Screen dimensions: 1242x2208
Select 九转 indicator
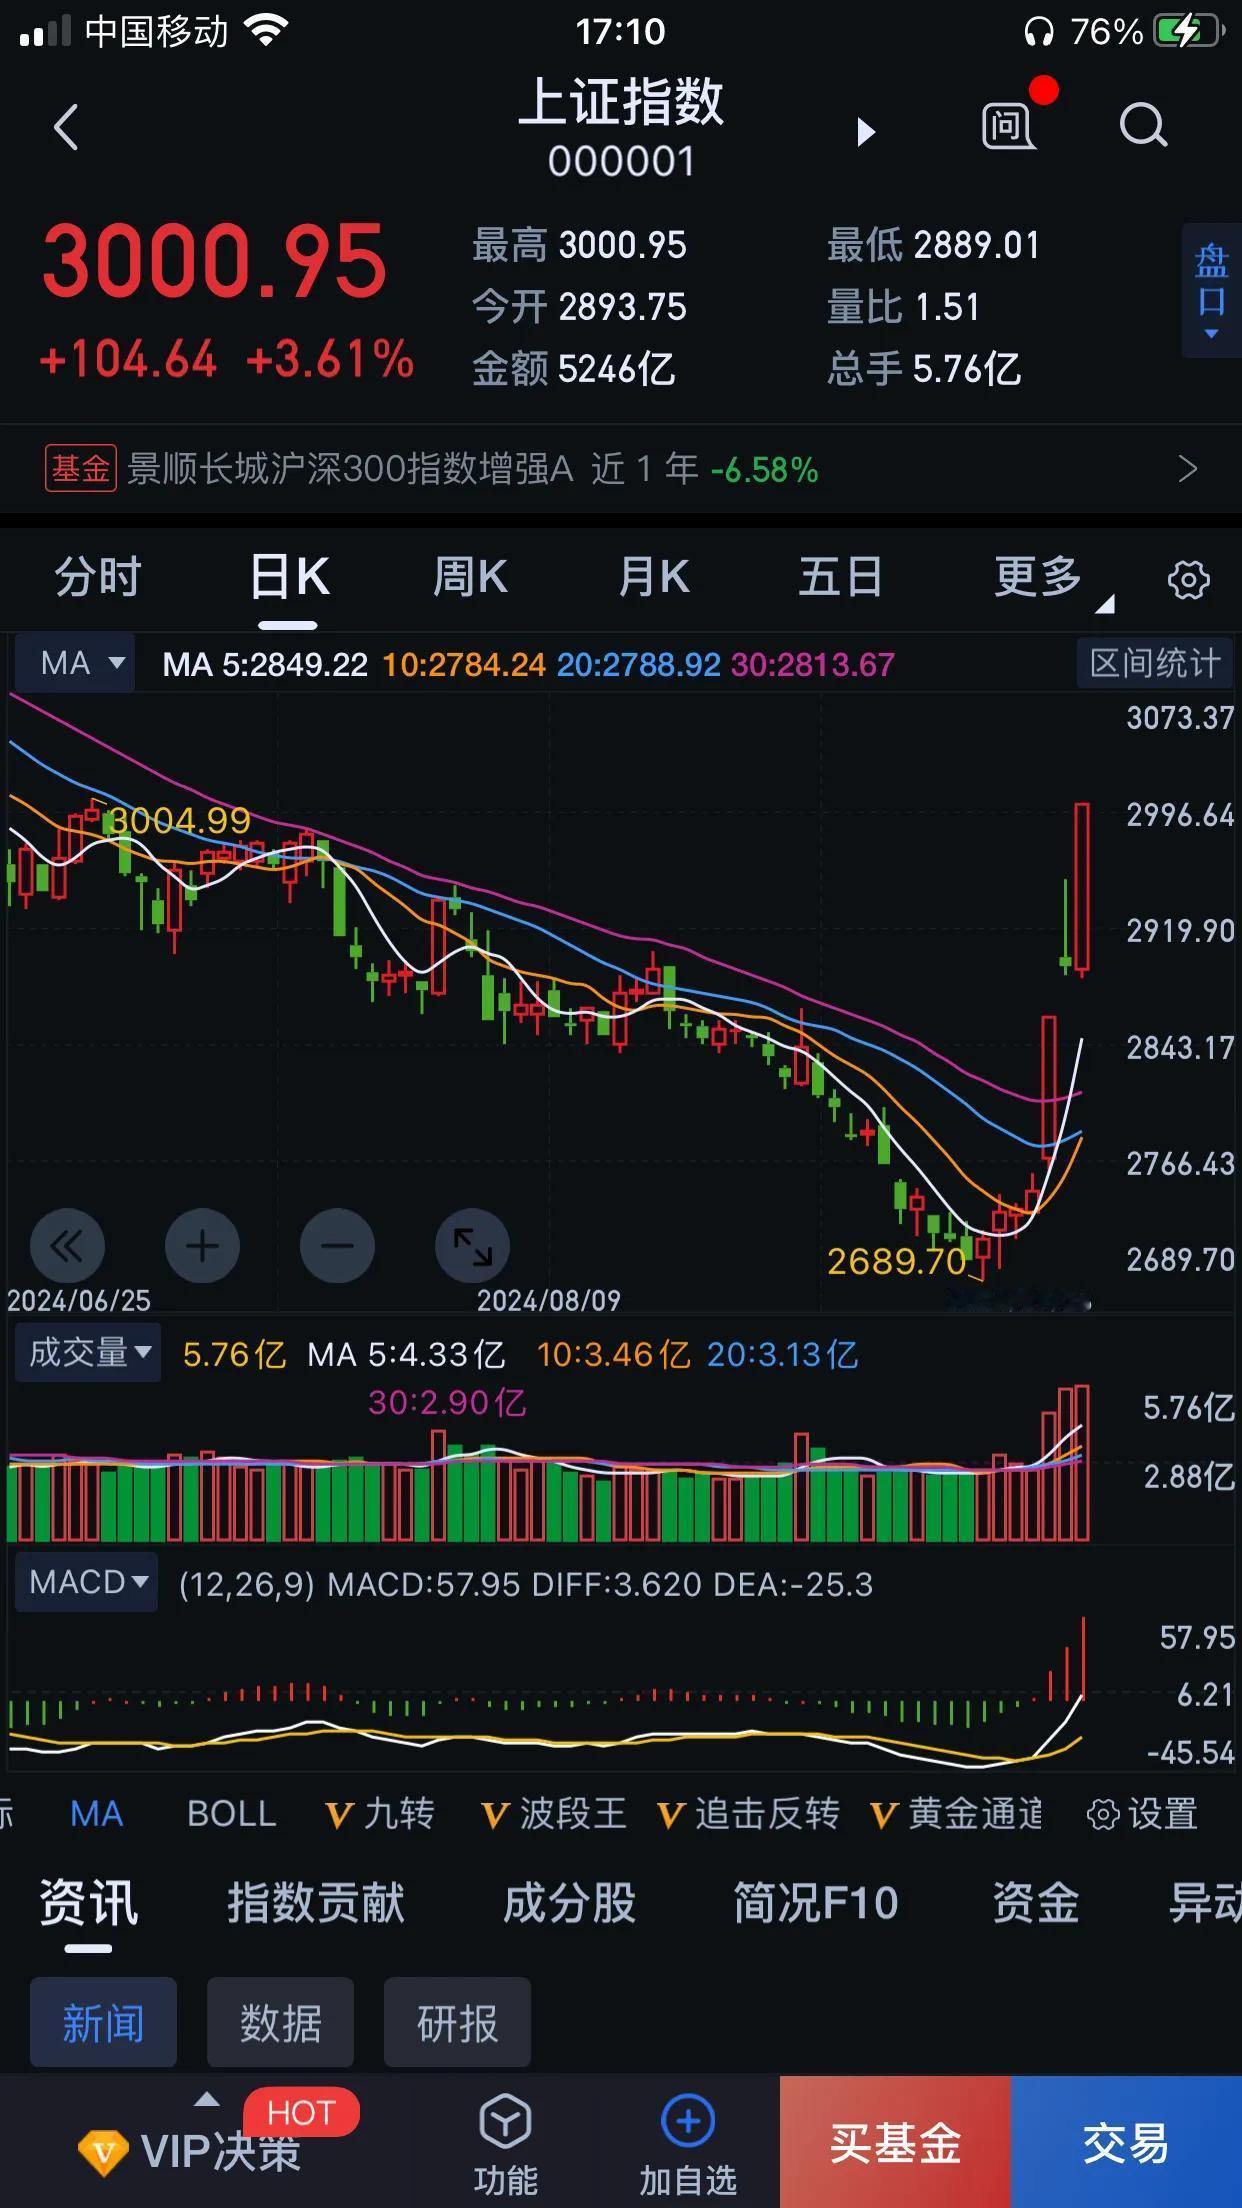point(379,1813)
